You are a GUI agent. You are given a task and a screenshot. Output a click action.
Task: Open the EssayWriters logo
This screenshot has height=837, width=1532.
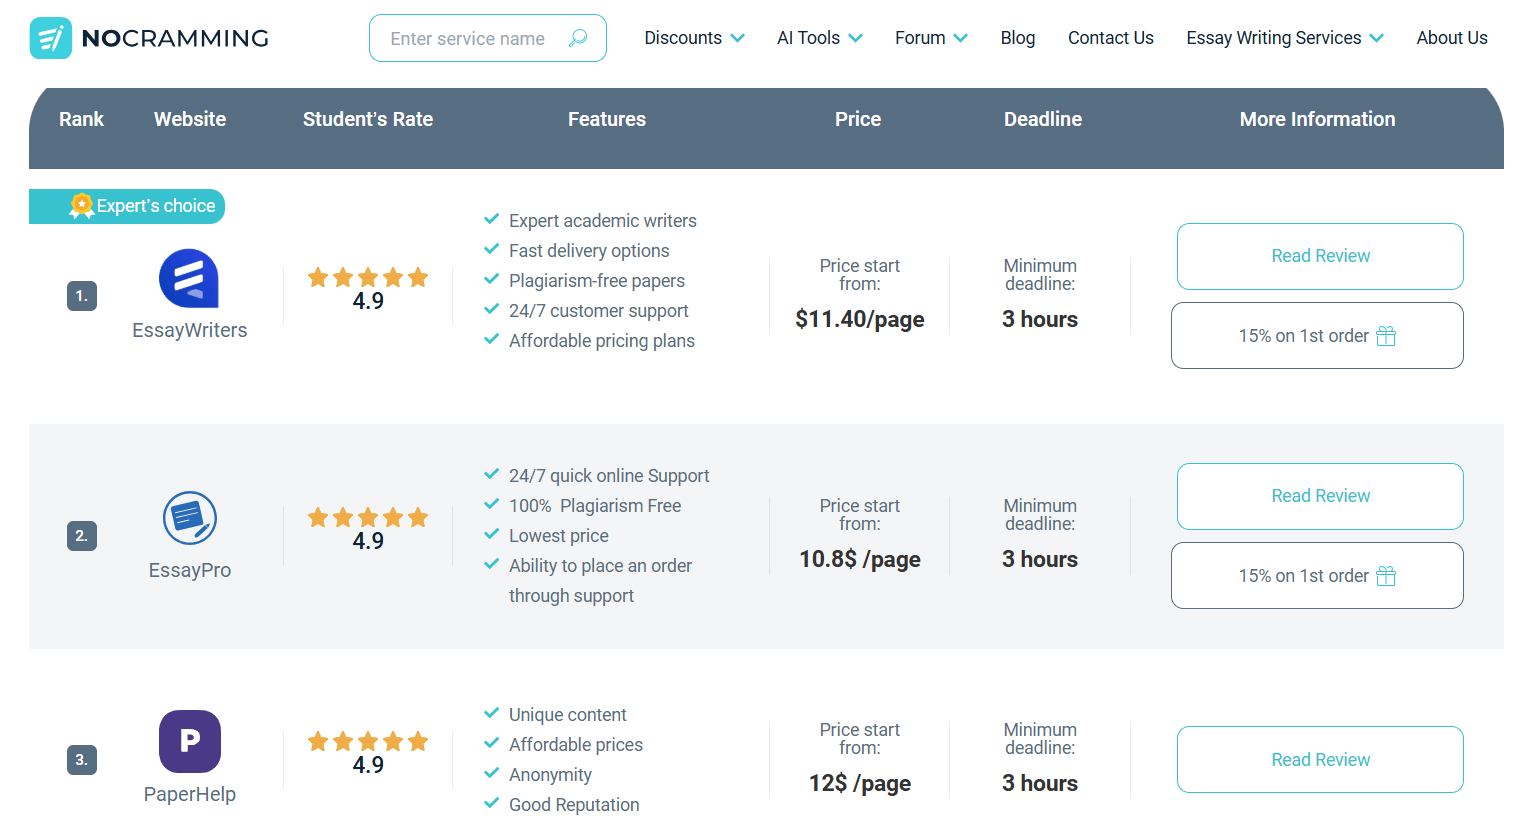(x=189, y=278)
